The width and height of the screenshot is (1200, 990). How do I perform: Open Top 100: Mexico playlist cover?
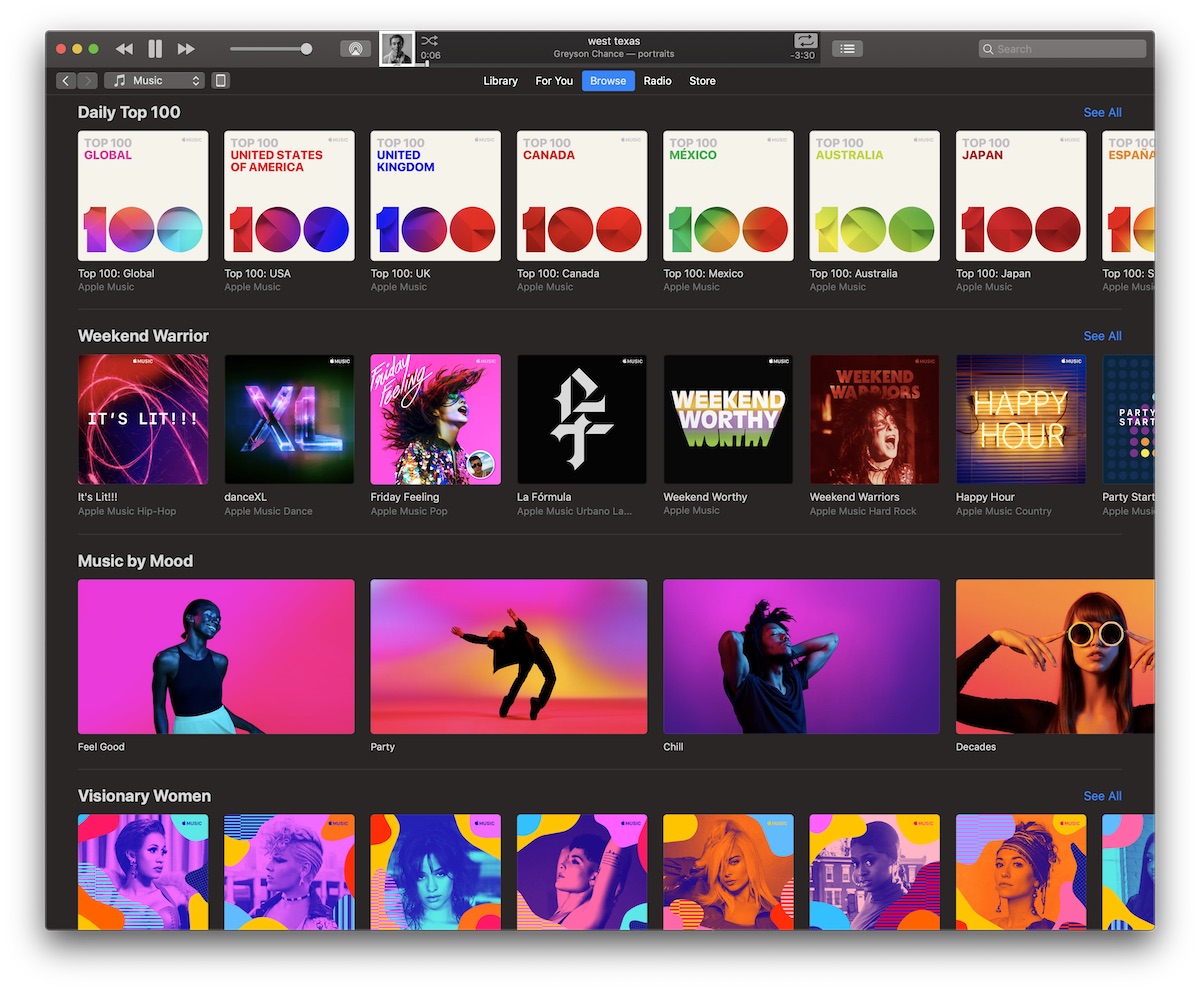[x=728, y=195]
